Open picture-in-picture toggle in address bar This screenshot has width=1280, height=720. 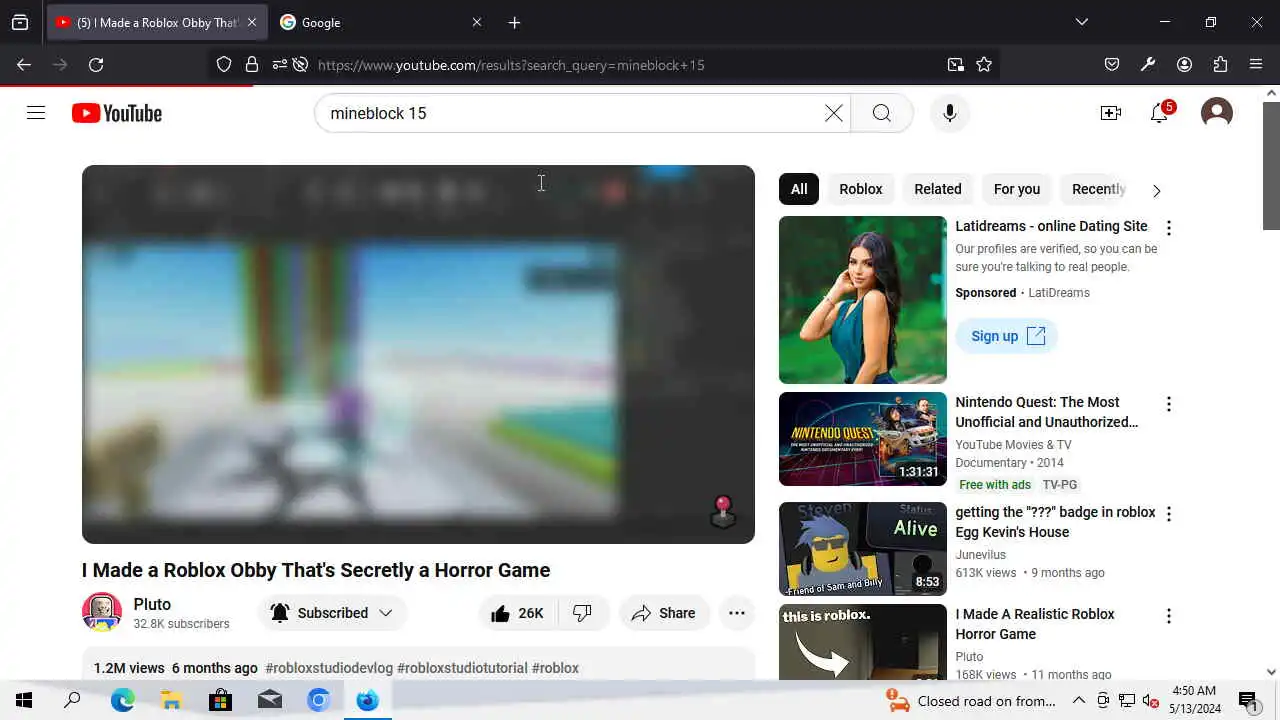[956, 64]
